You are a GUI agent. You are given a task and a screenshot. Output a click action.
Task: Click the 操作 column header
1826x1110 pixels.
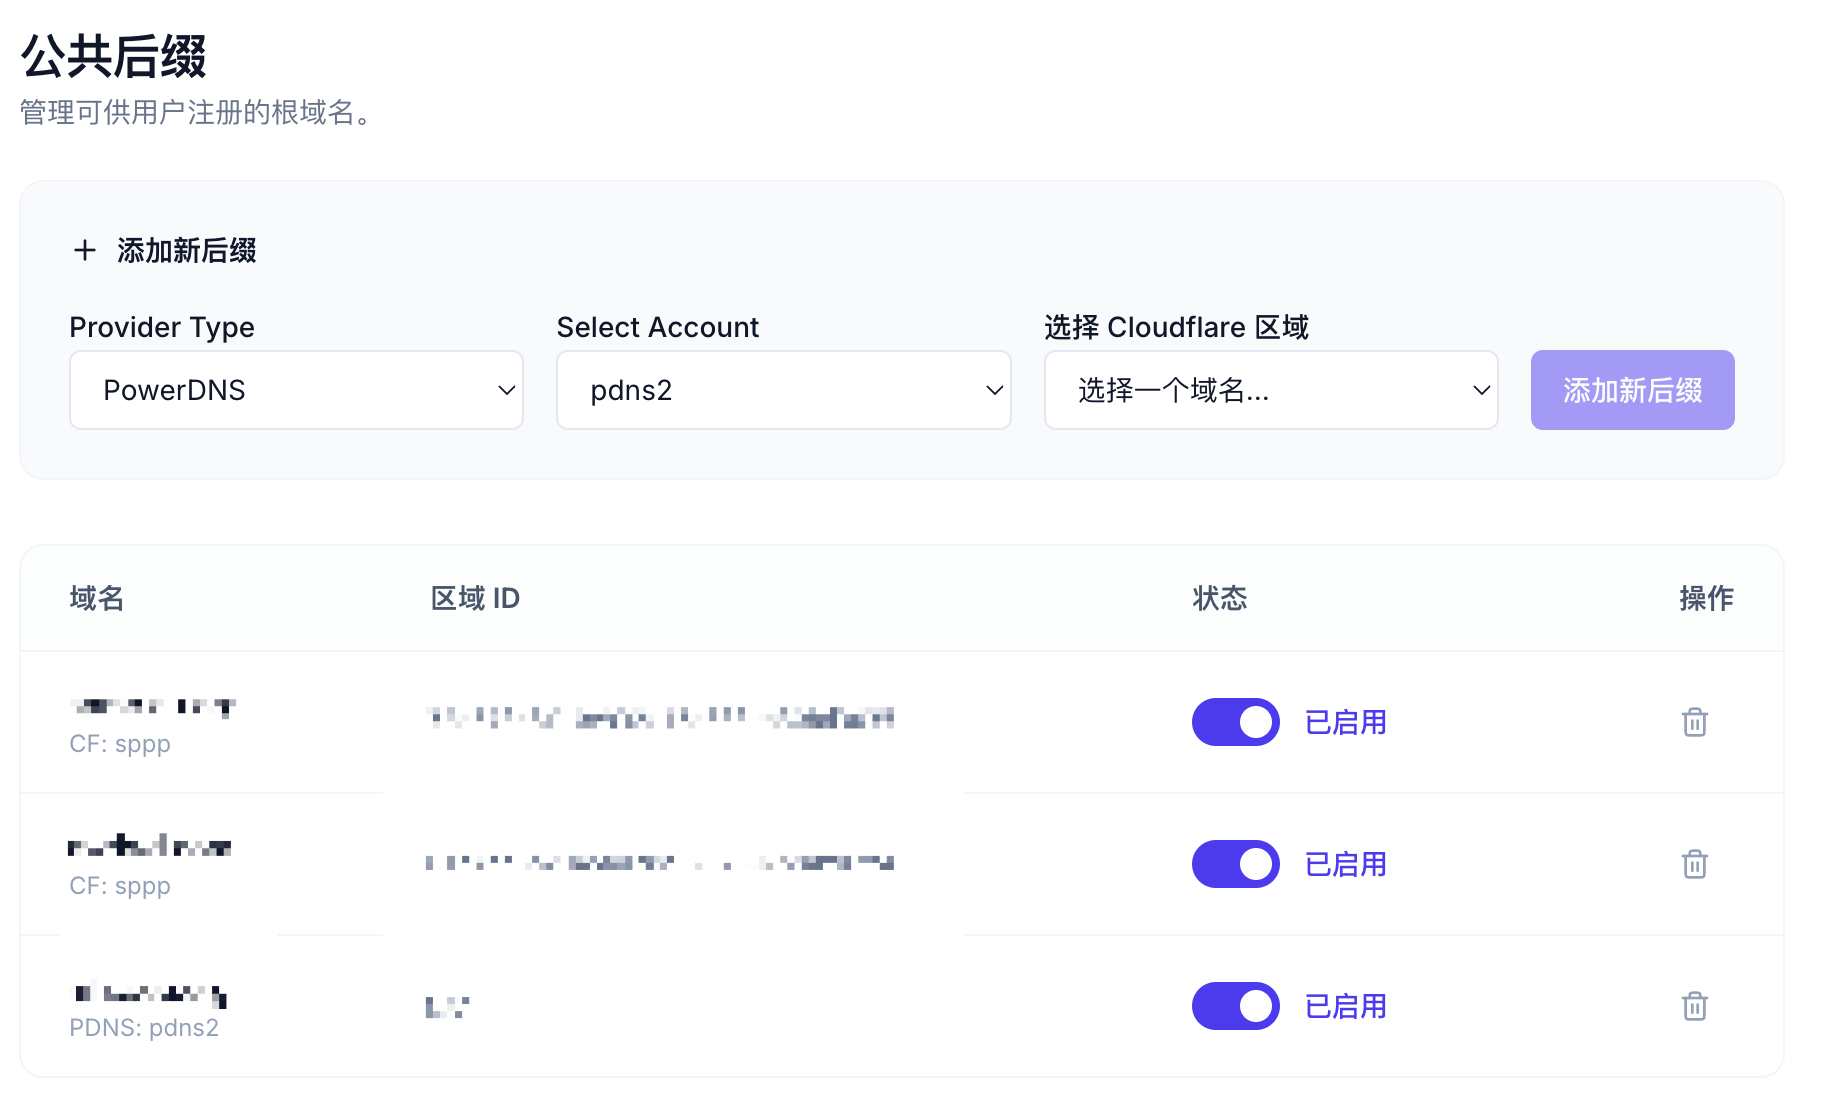click(1706, 598)
